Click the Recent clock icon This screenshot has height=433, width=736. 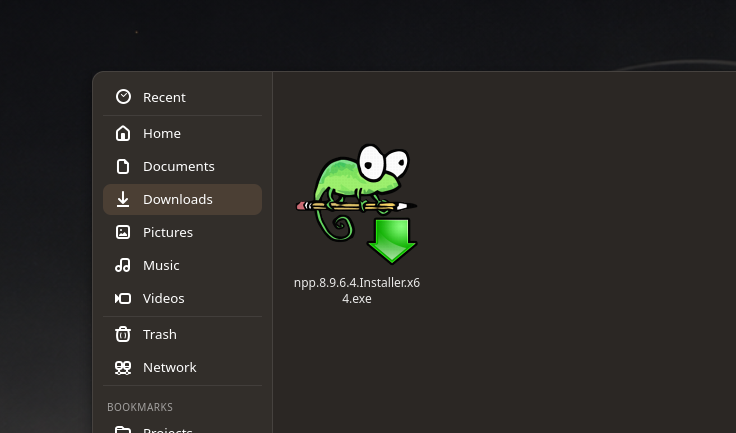[123, 97]
